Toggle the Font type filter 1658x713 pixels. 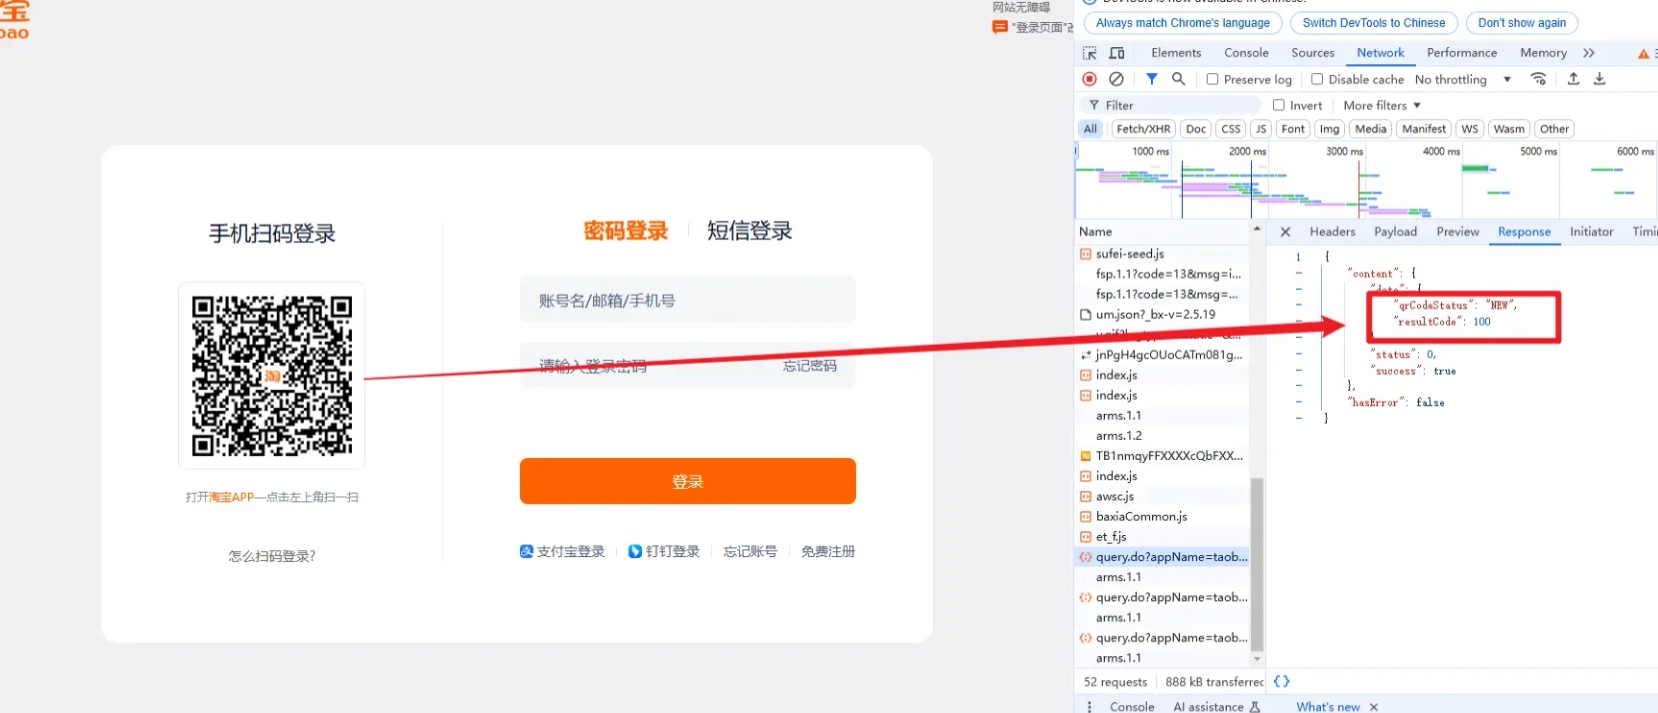tap(1293, 129)
